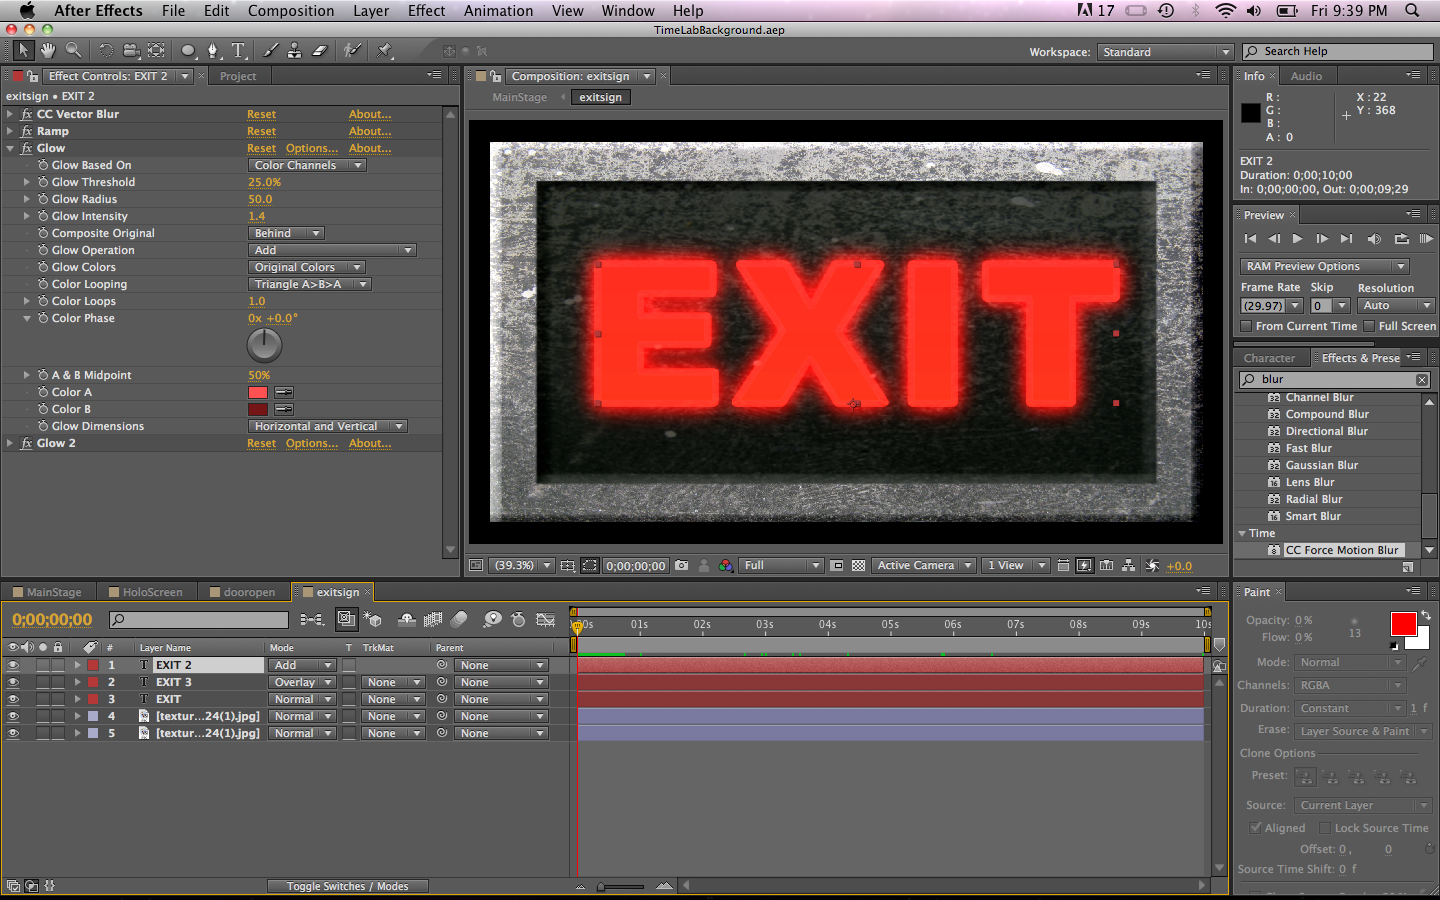Screen dimensions: 1440x900
Task: Expand the Glow 2 effect
Action: coord(10,443)
